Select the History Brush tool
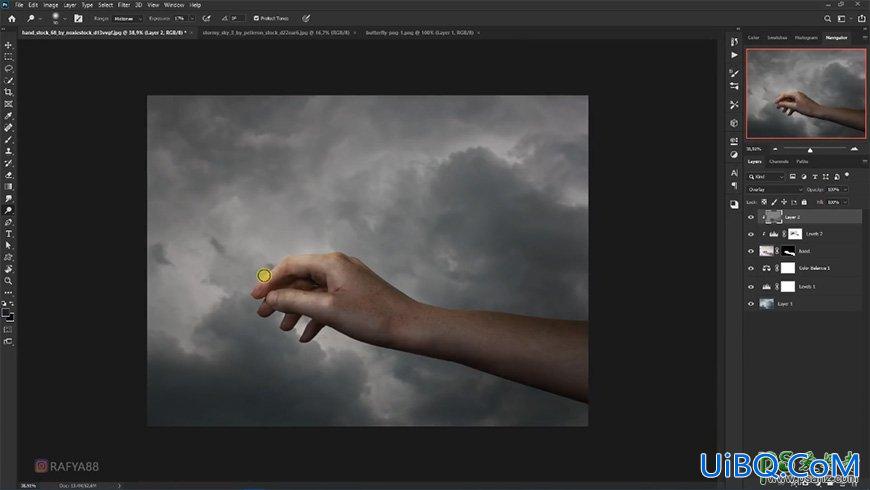 [8, 163]
